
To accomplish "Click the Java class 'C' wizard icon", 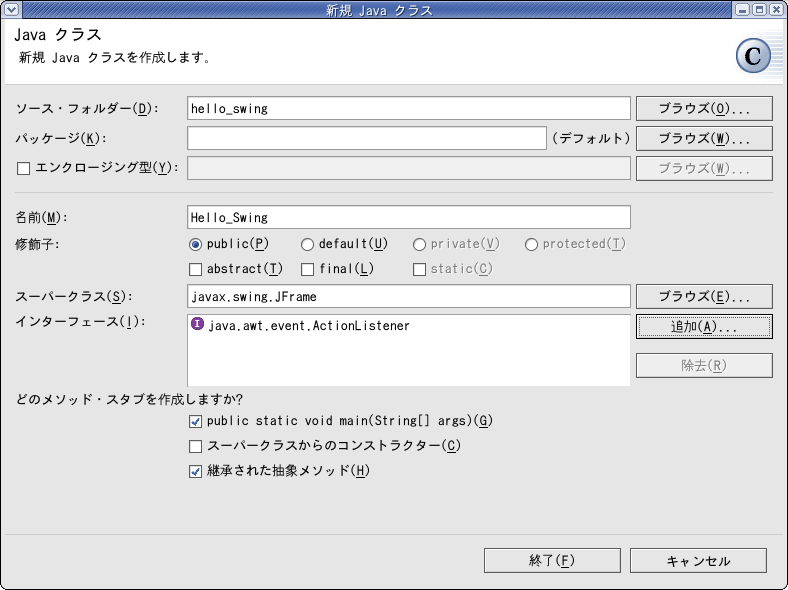I will (753, 56).
